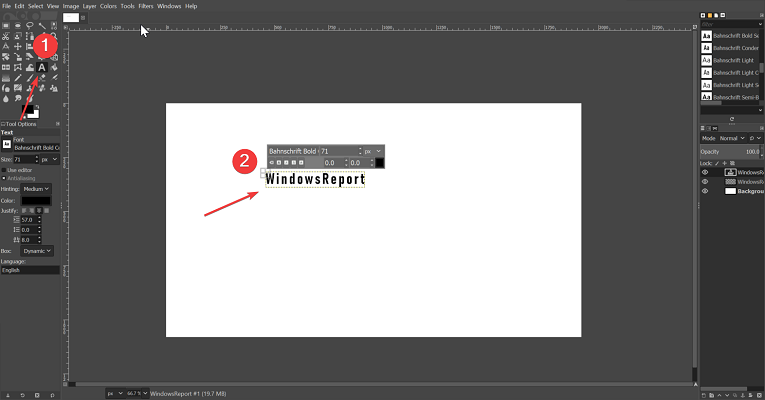Hide the second WindowsReport layer

[x=705, y=181]
